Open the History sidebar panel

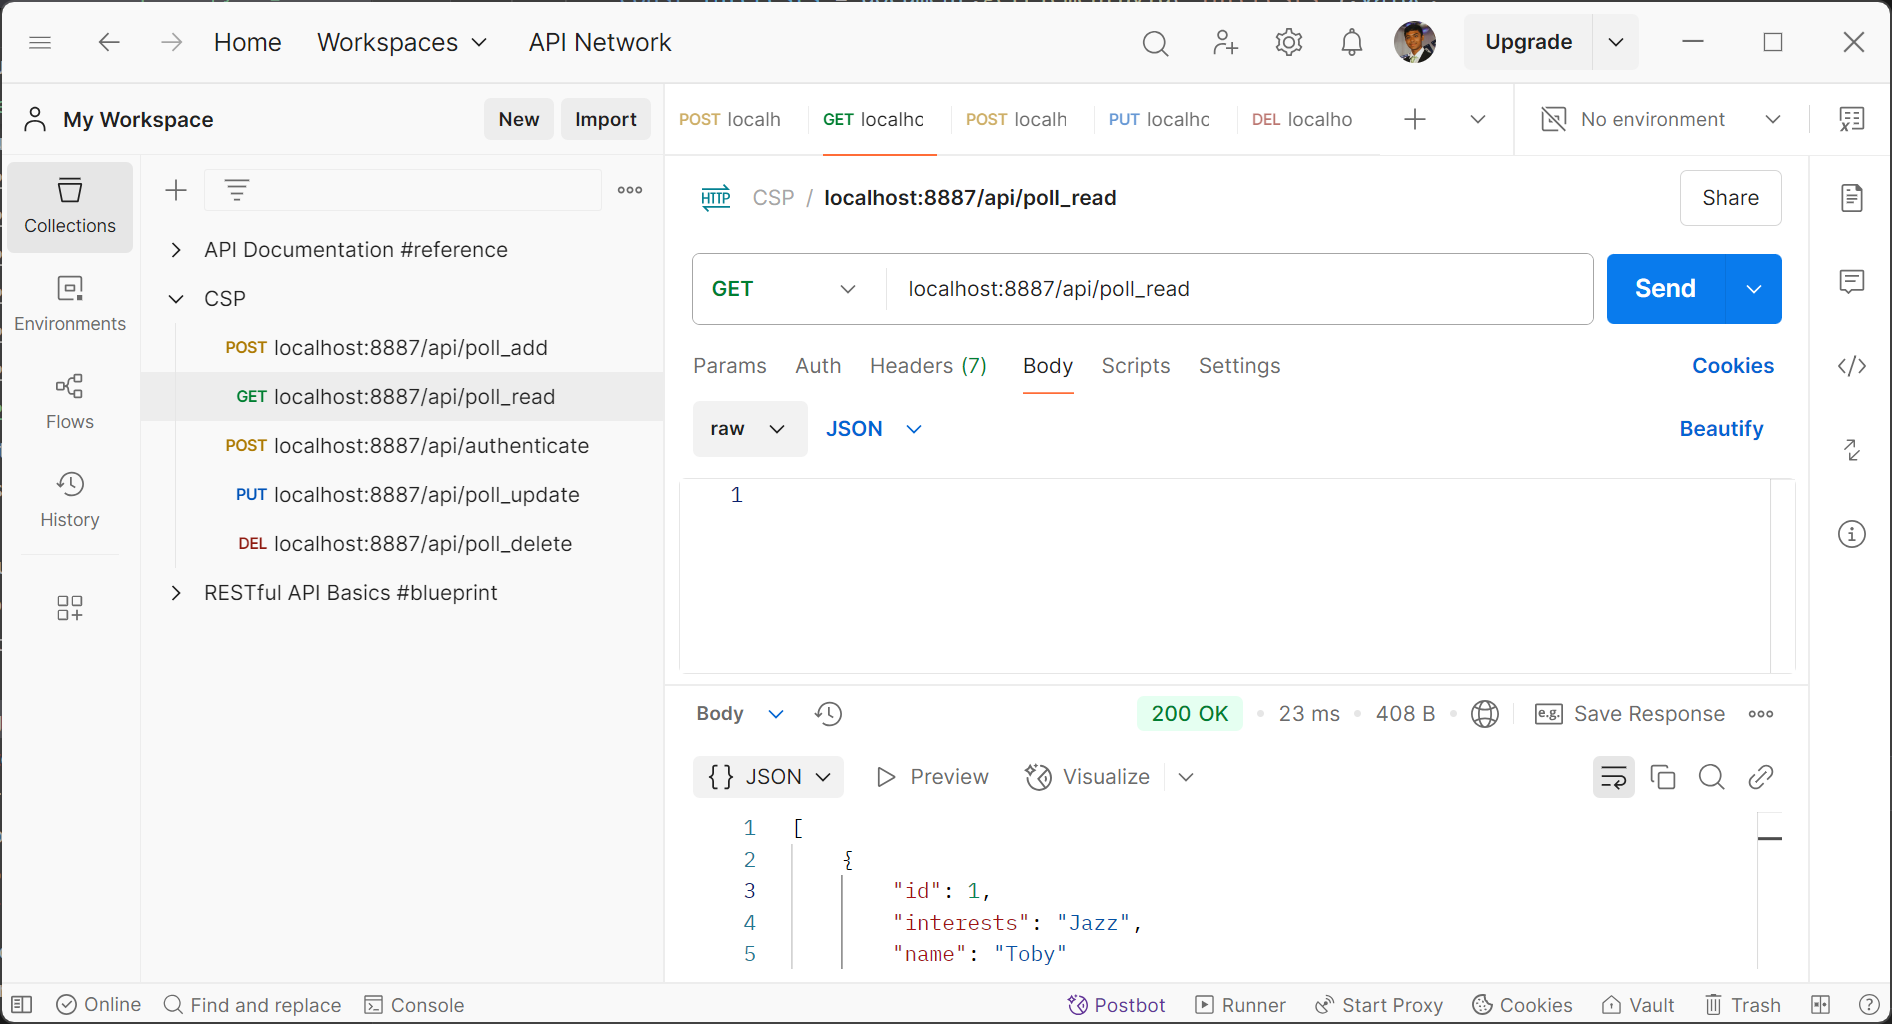pyautogui.click(x=70, y=499)
